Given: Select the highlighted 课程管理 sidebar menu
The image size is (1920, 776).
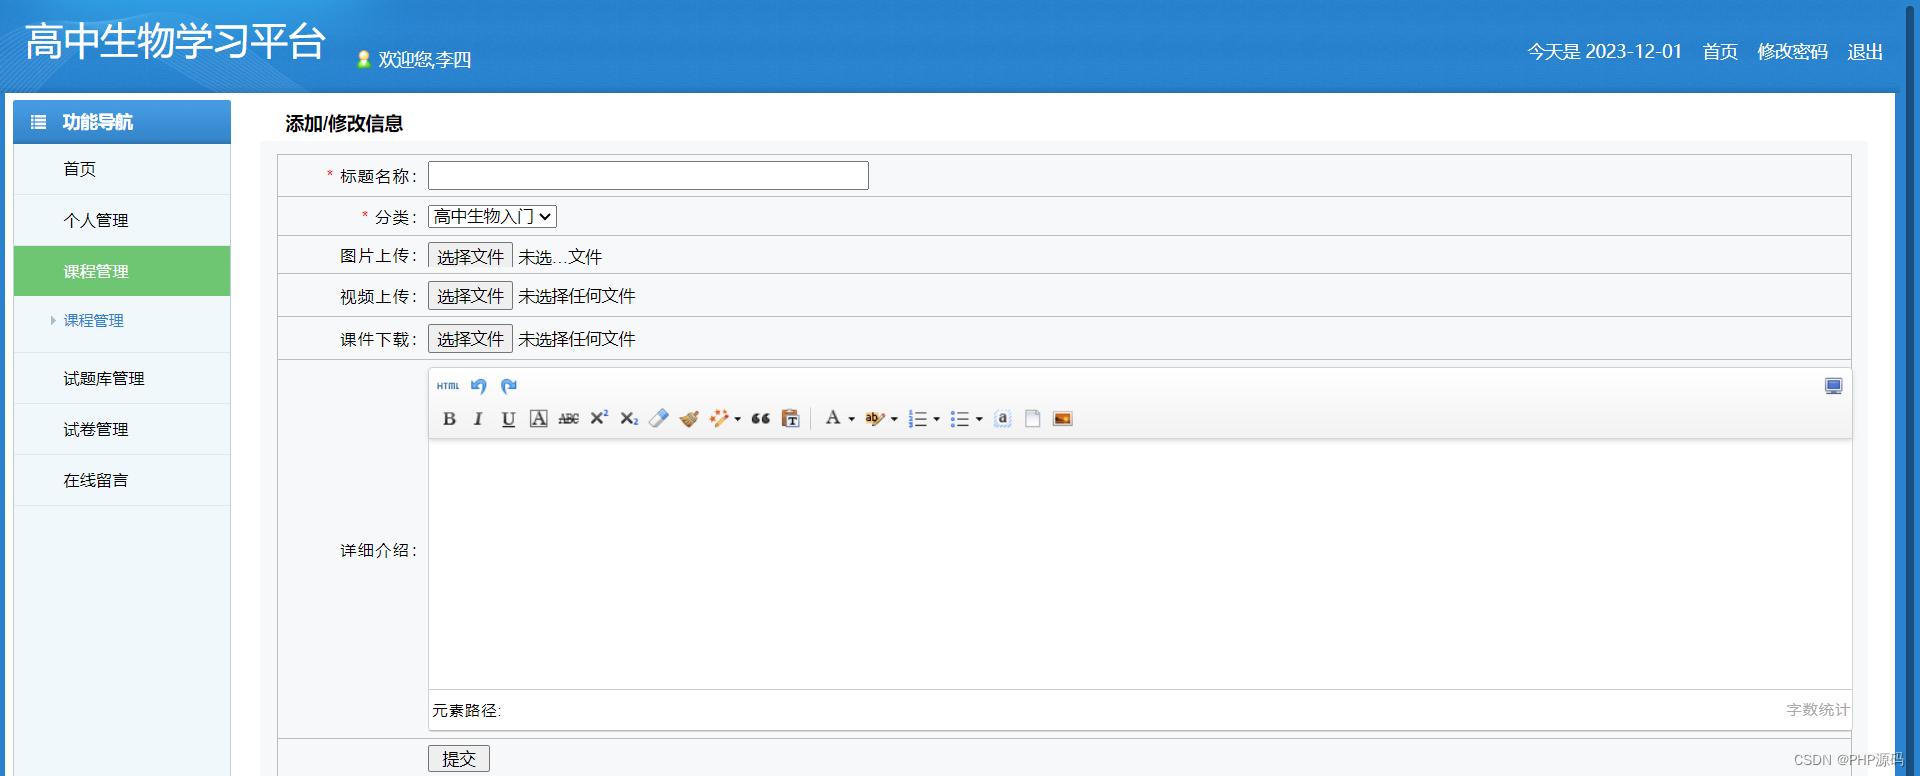Looking at the screenshot, I should pos(122,271).
